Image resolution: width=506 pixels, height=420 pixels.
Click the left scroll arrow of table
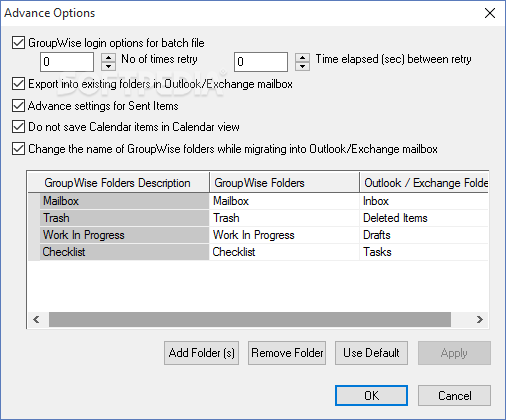coord(36,319)
